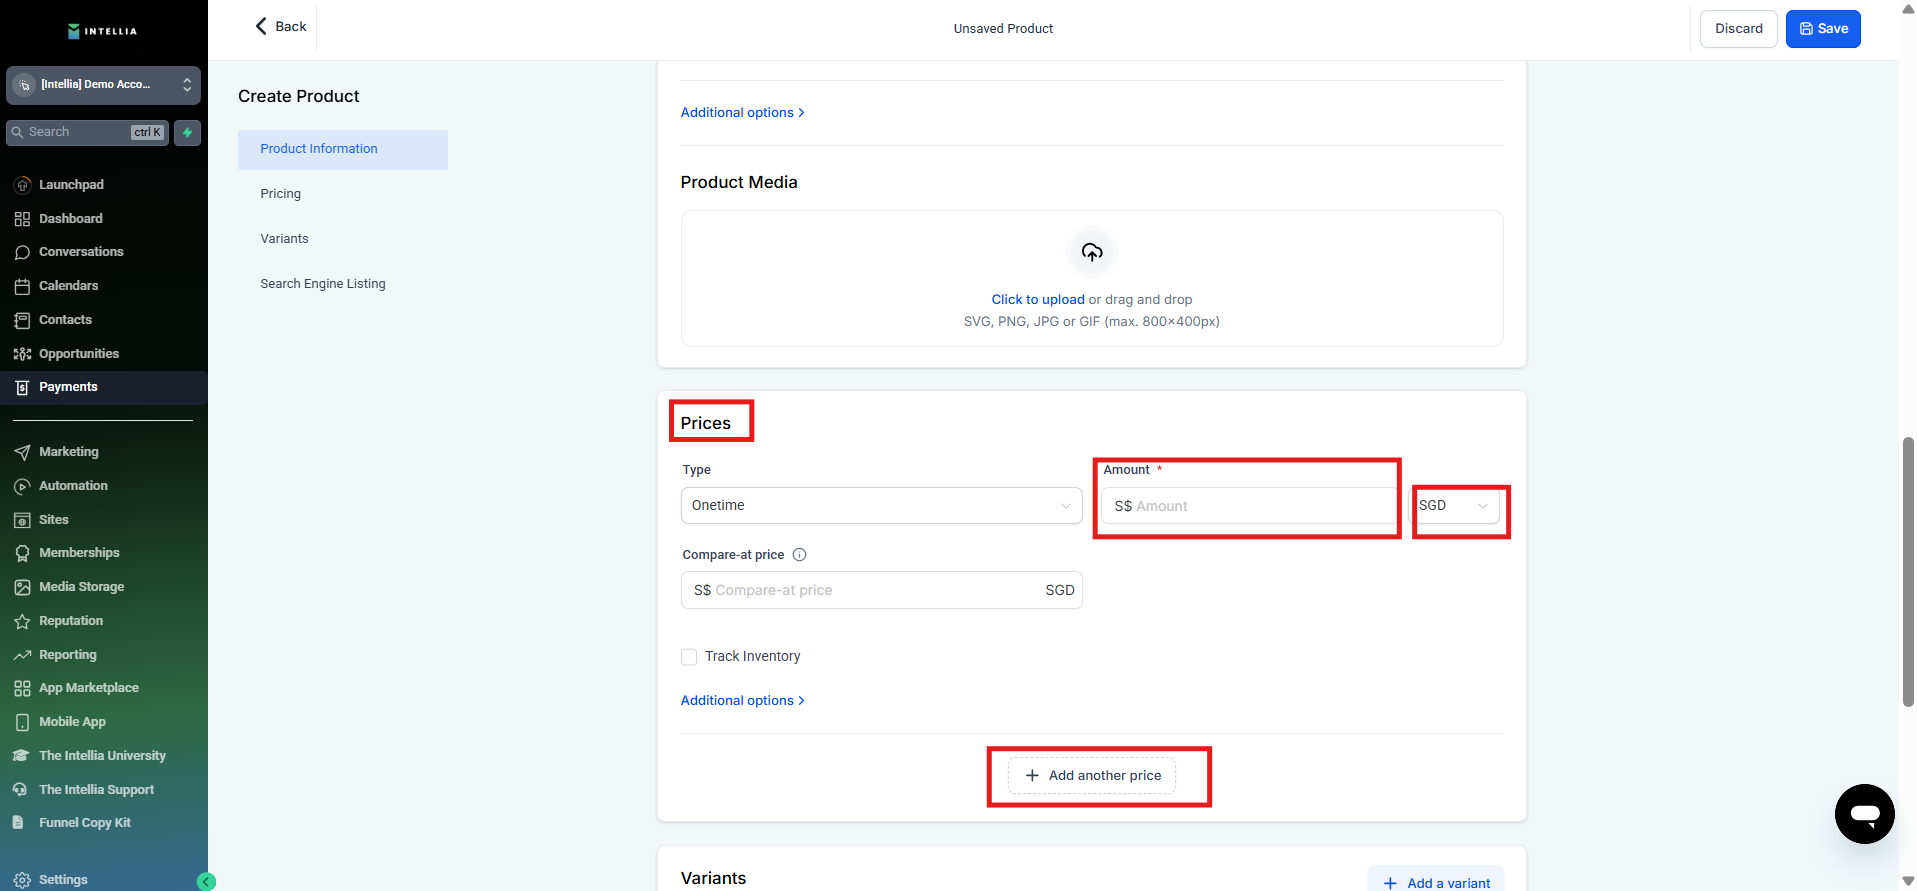Open Reputation from the star icon
Screen dimensions: 1917x891
22,621
